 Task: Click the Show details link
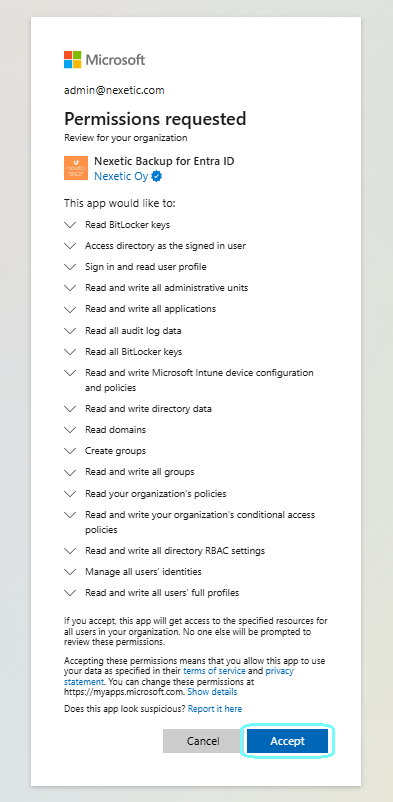(212, 692)
